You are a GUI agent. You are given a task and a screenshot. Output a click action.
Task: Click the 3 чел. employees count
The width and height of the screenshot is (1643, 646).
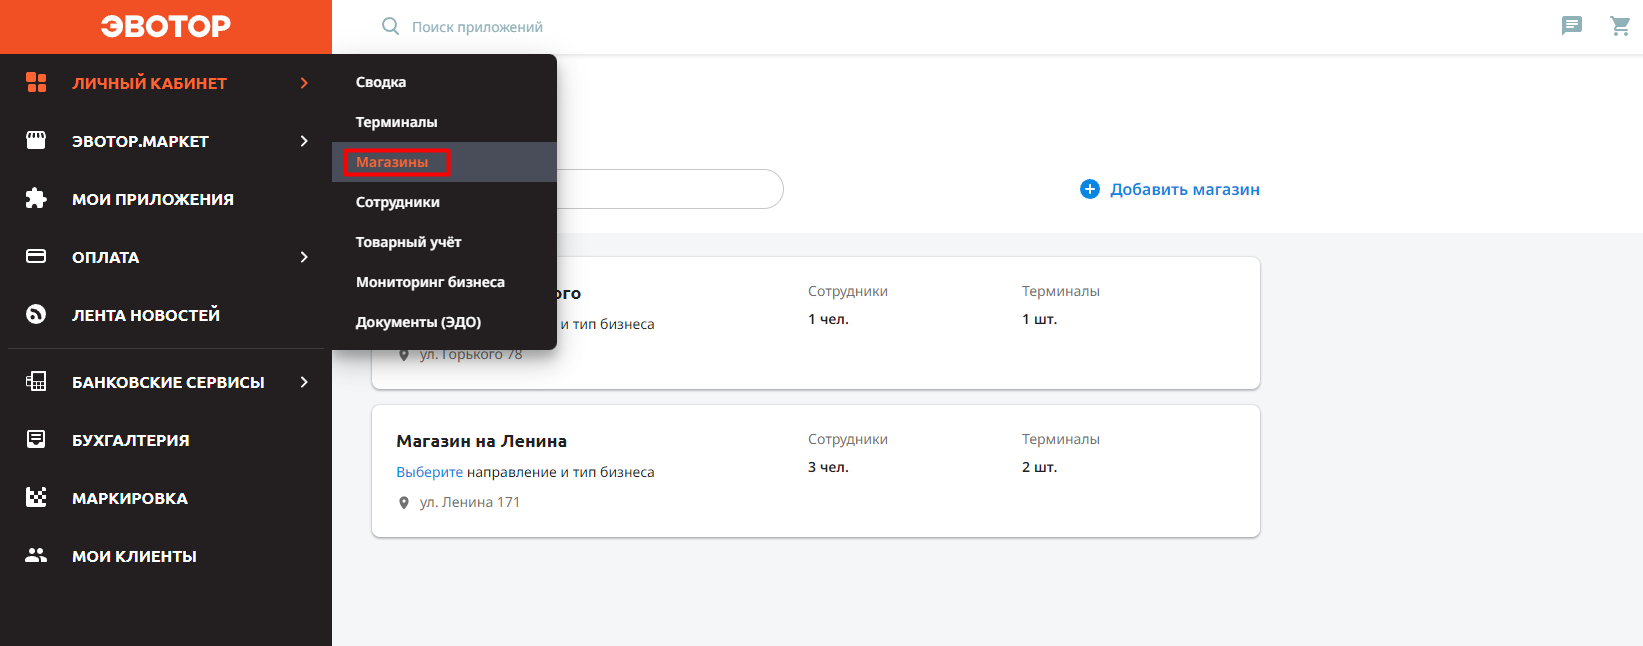pyautogui.click(x=828, y=467)
